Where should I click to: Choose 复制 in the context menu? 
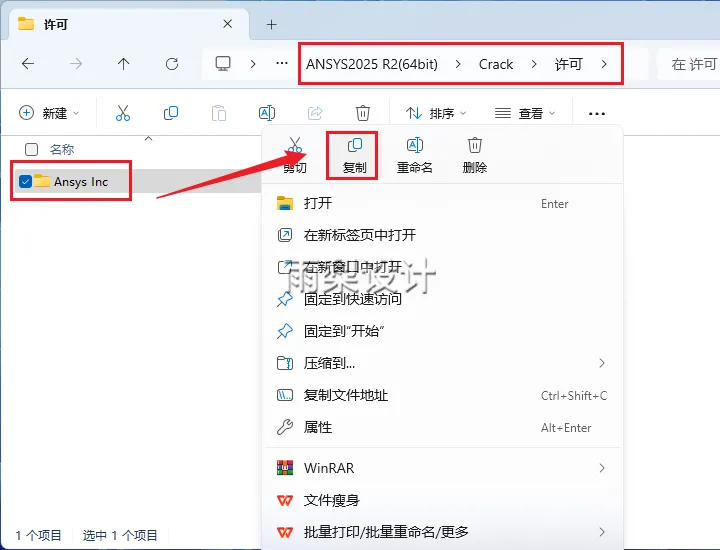click(354, 156)
